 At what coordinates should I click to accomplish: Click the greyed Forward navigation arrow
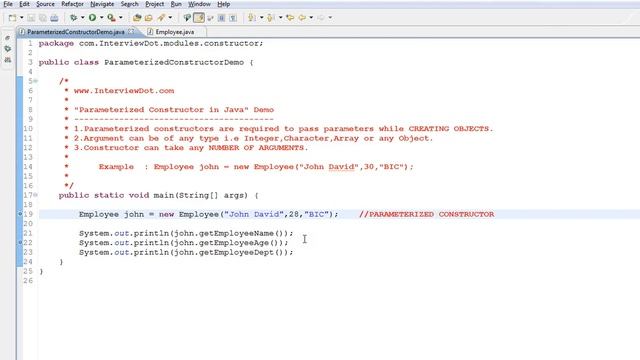coord(321,18)
